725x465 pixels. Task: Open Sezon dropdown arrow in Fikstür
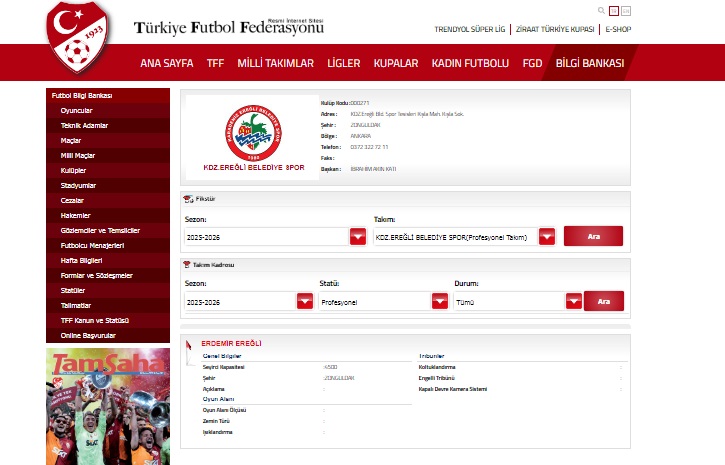point(358,237)
